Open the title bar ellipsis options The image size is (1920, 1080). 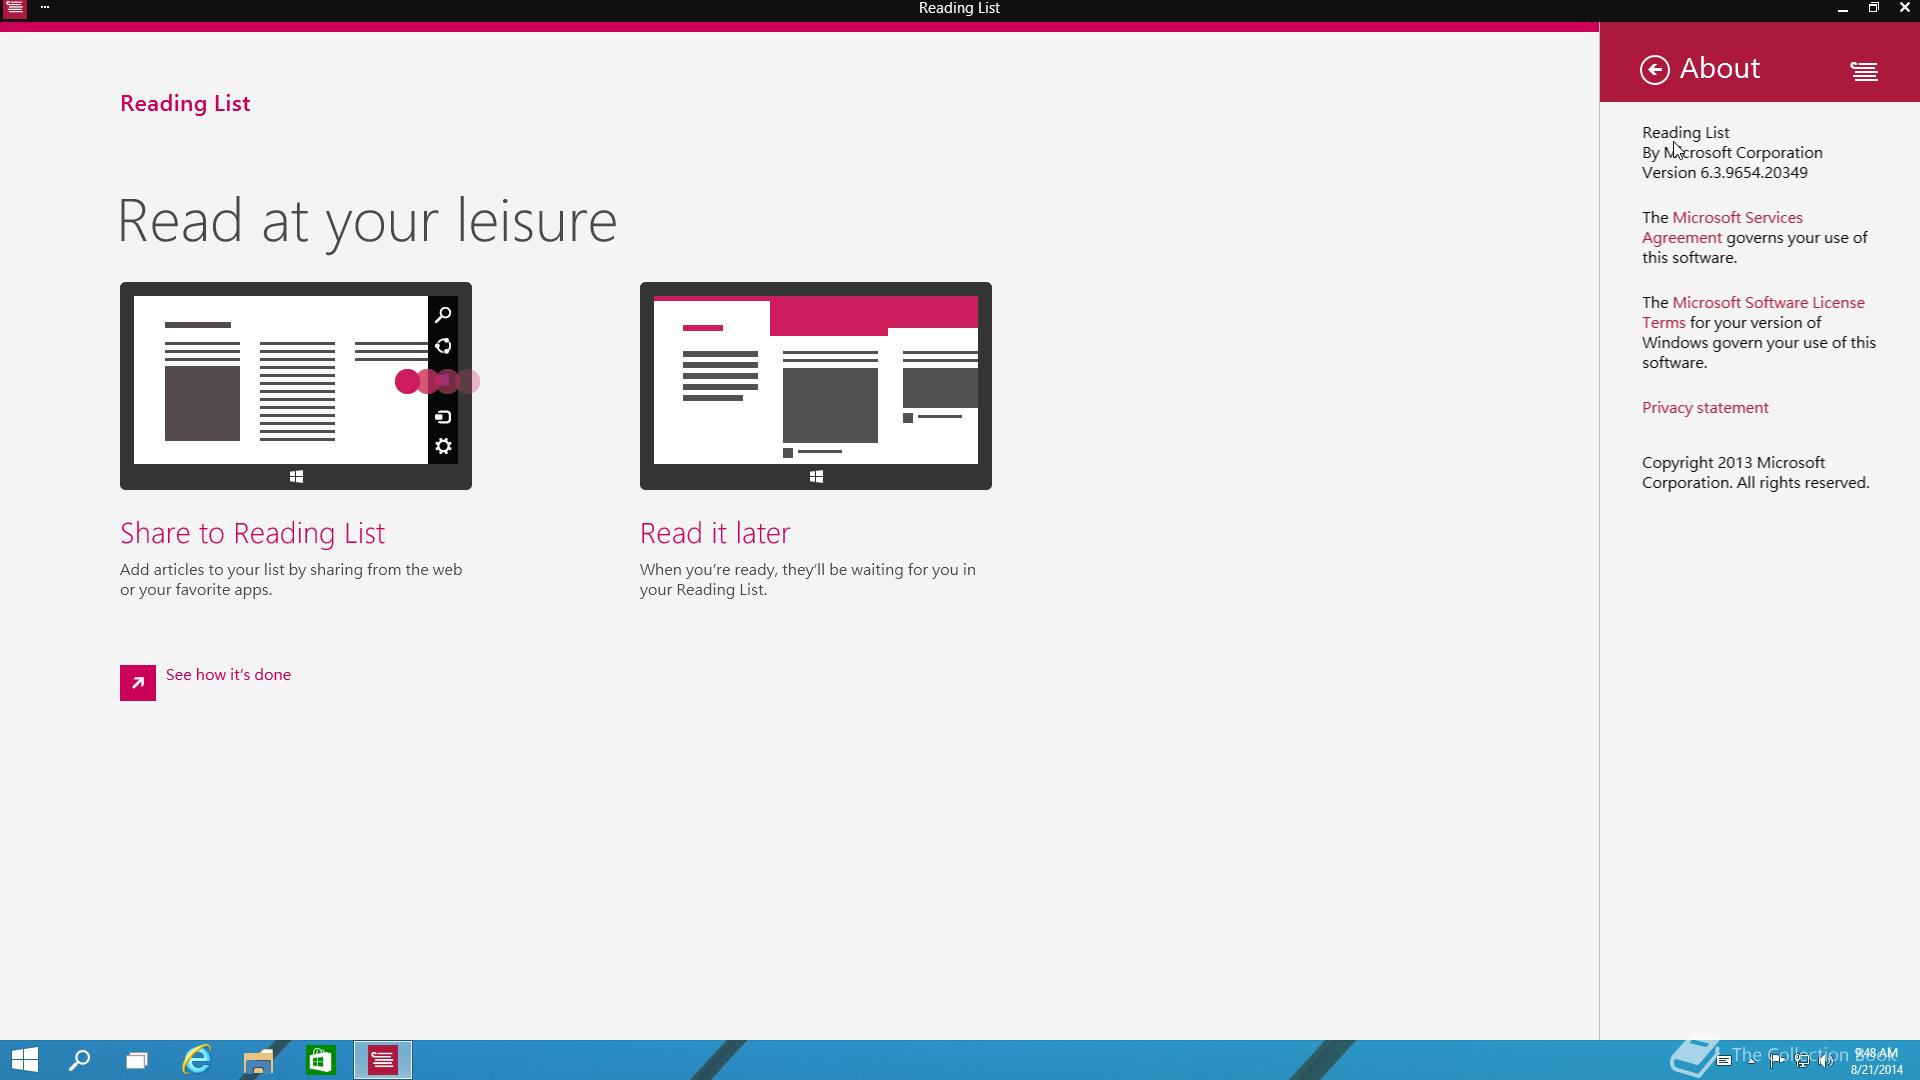tap(45, 8)
